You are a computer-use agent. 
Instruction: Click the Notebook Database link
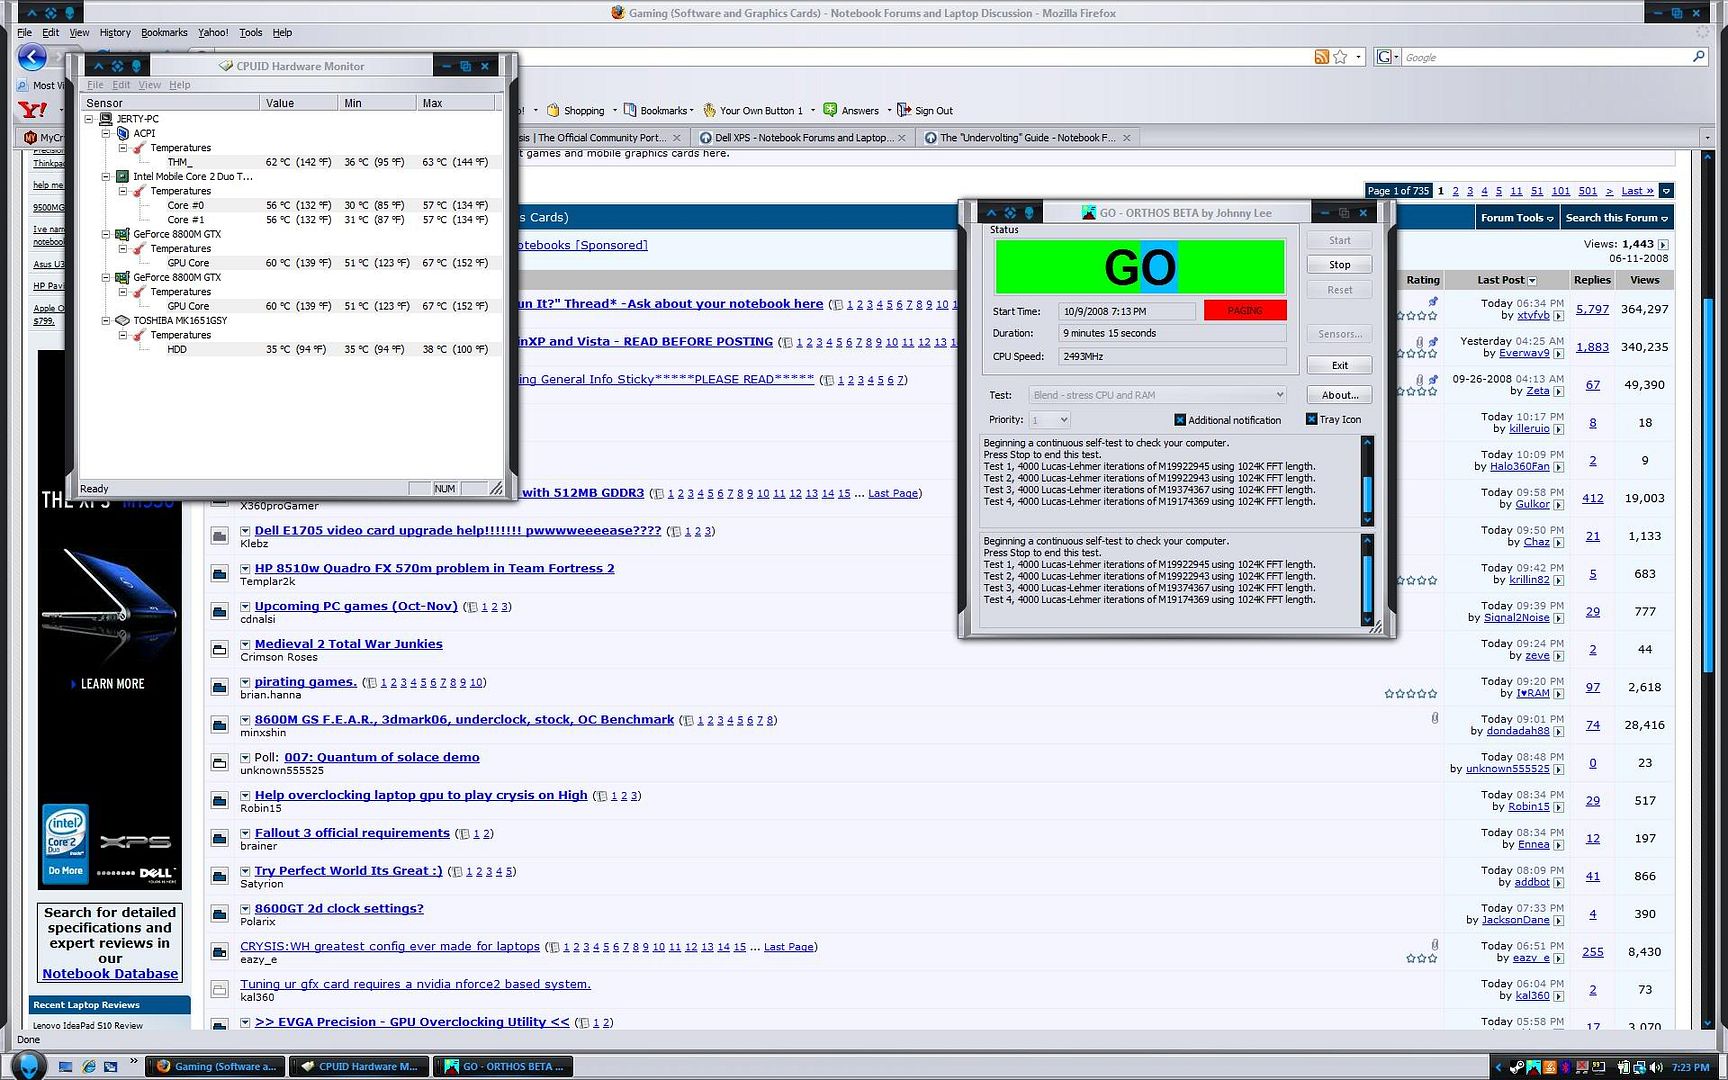tap(110, 973)
